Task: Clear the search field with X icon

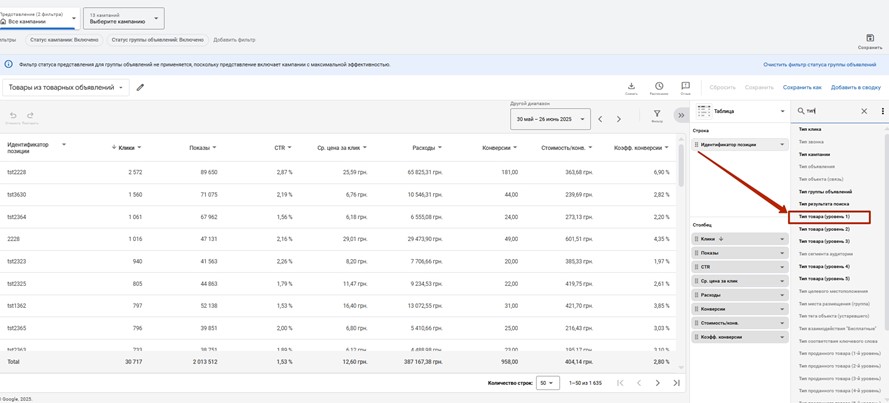Action: [864, 111]
